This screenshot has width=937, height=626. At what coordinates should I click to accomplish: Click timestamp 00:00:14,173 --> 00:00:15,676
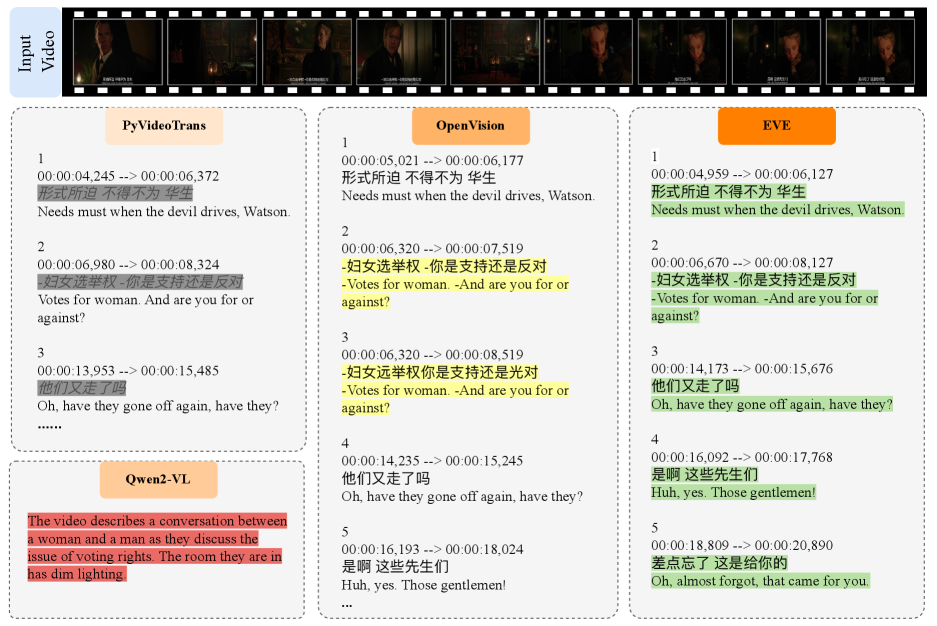tap(742, 369)
